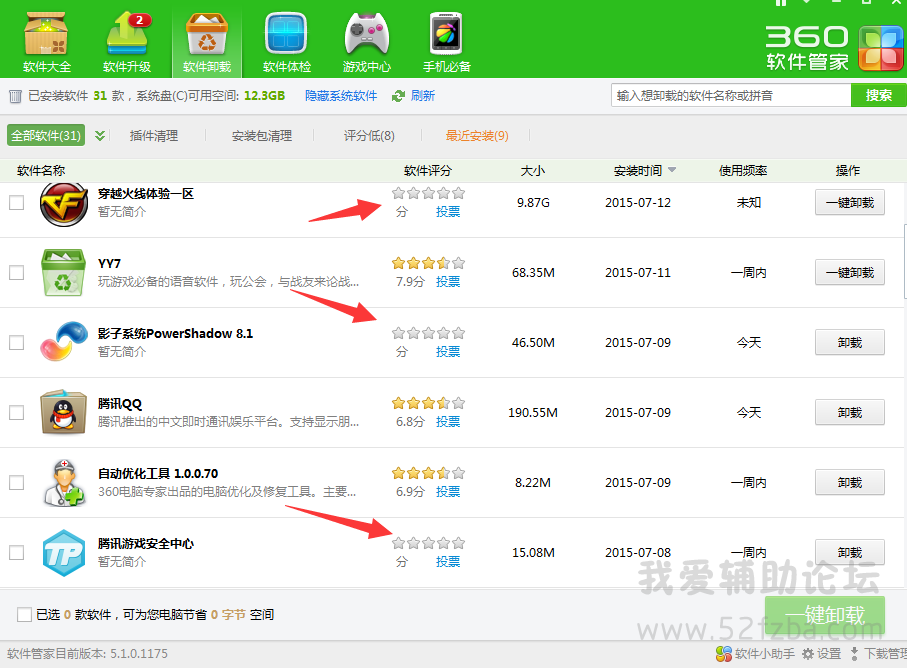The image size is (907, 668).
Task: Click the 搜索 search button
Action: [x=879, y=95]
